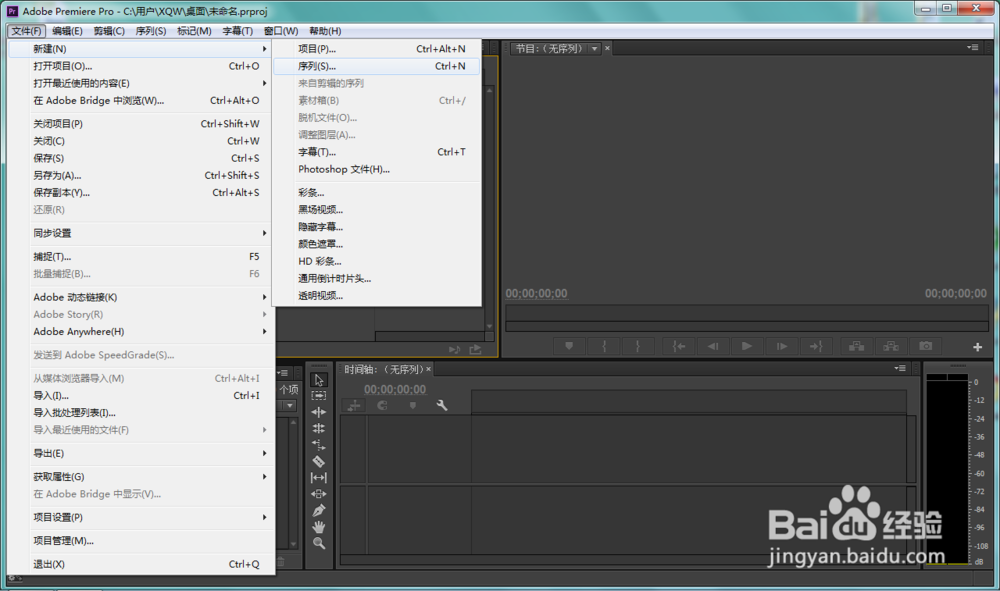Image resolution: width=1000 pixels, height=591 pixels.
Task: Open the 序列(S) menu bar item
Action: (x=151, y=31)
